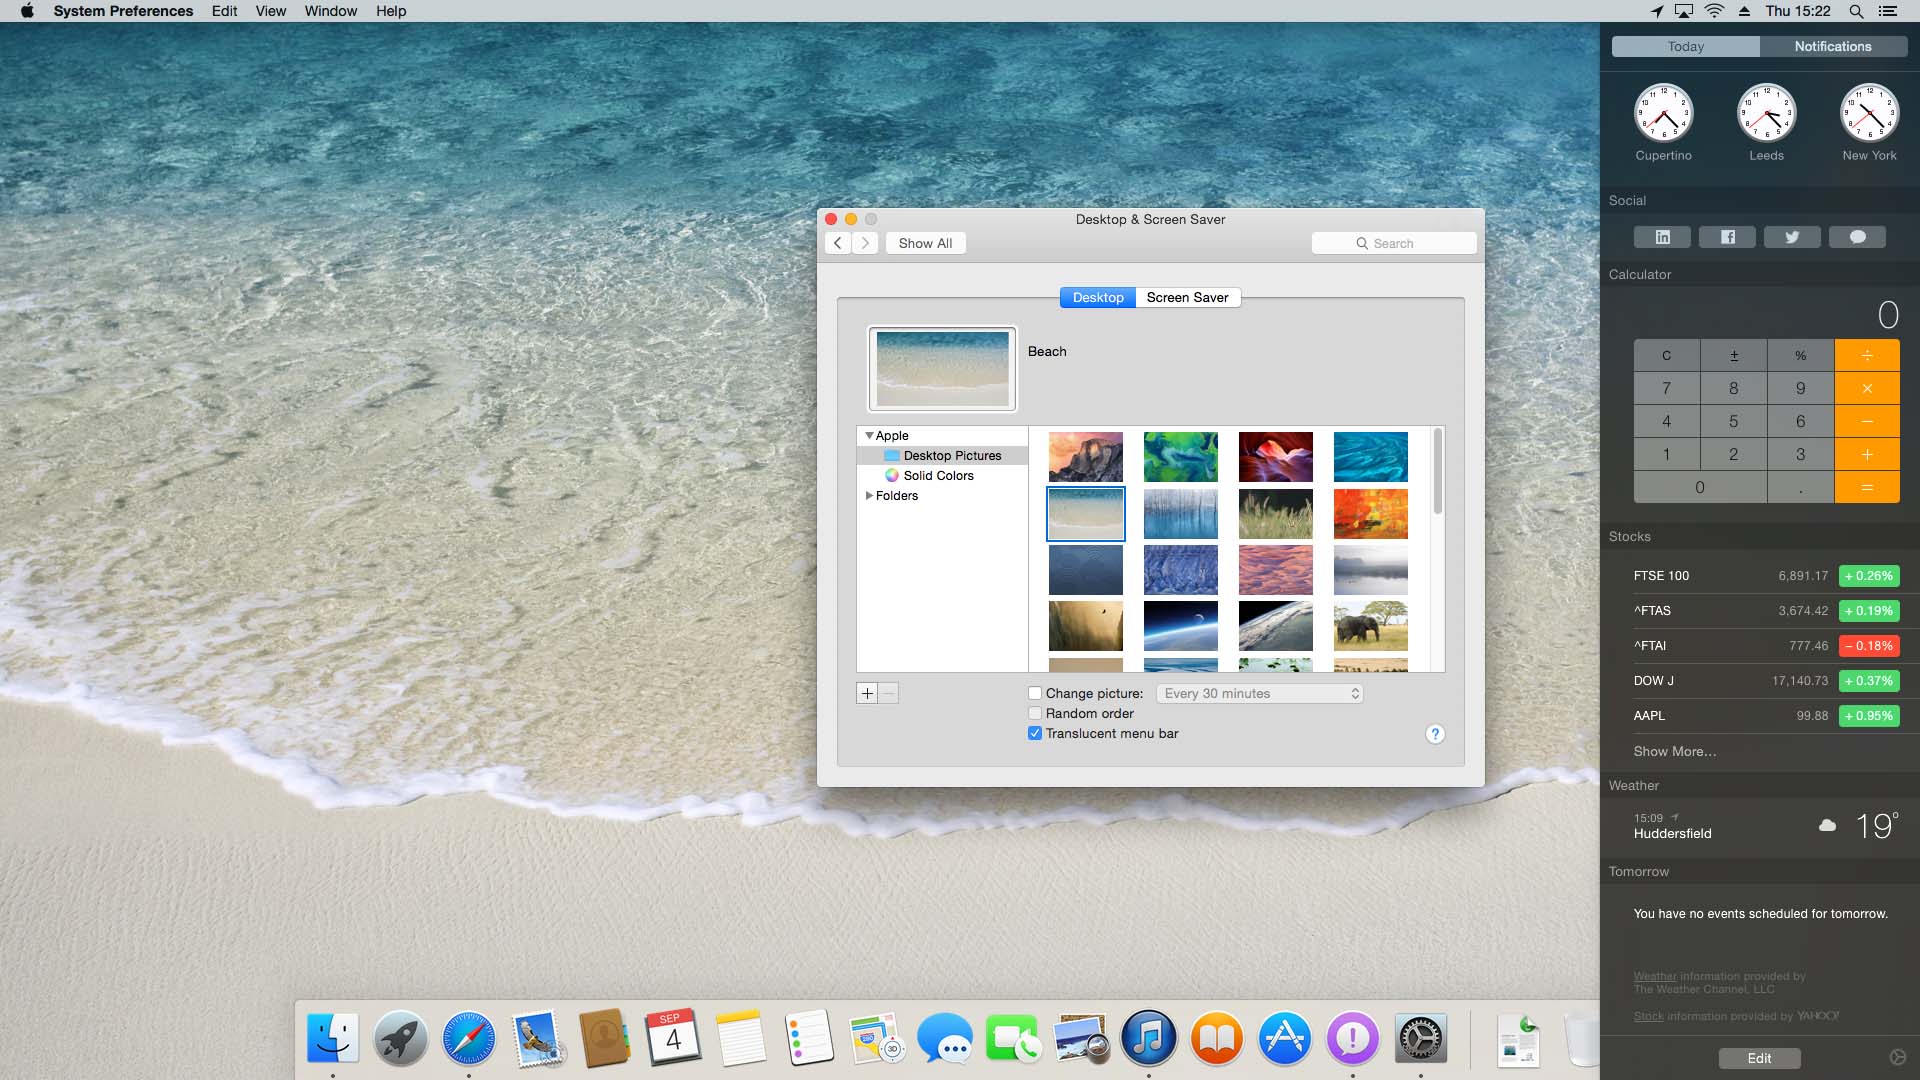
Task: Open the help question mark button
Action: [1435, 734]
